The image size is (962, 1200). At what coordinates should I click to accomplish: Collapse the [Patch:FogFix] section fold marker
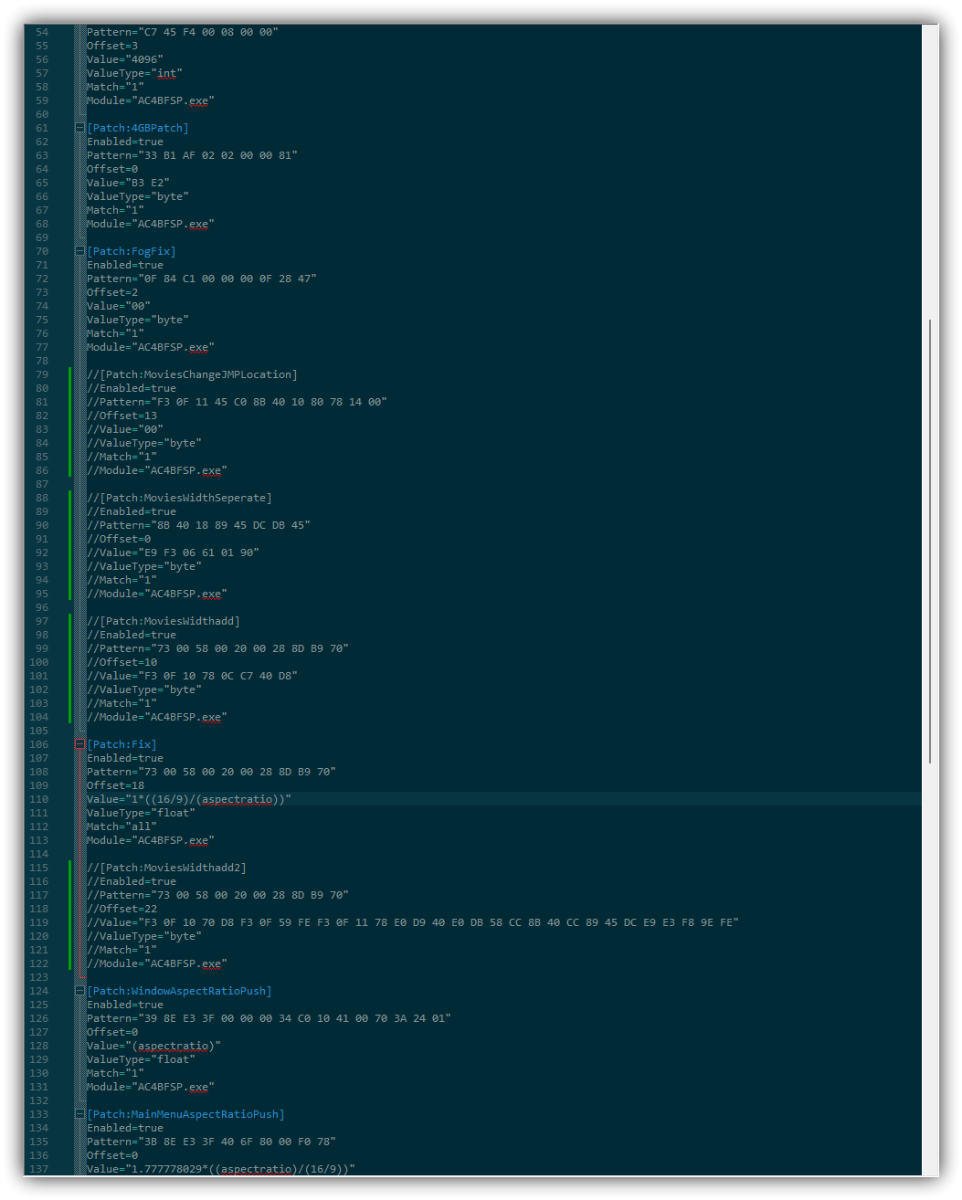[x=80, y=251]
